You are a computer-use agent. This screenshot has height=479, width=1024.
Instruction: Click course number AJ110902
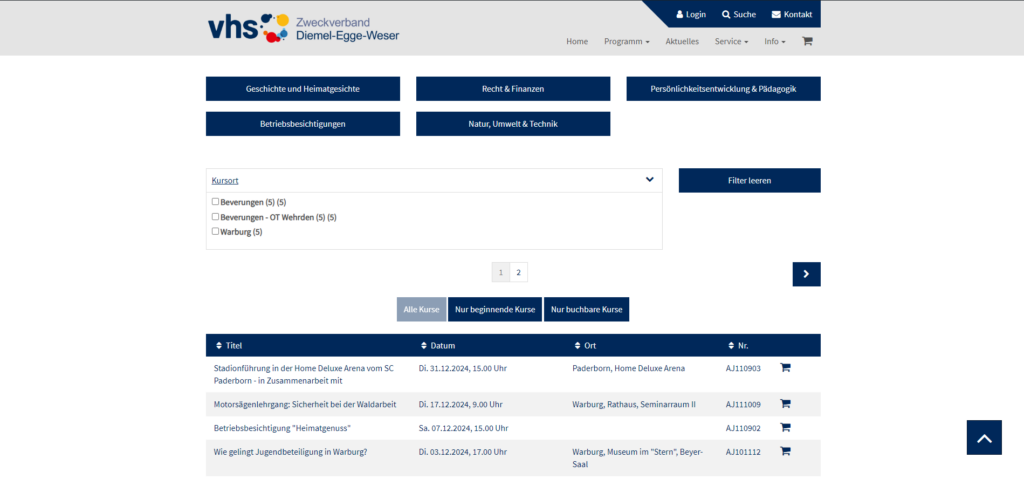[743, 427]
